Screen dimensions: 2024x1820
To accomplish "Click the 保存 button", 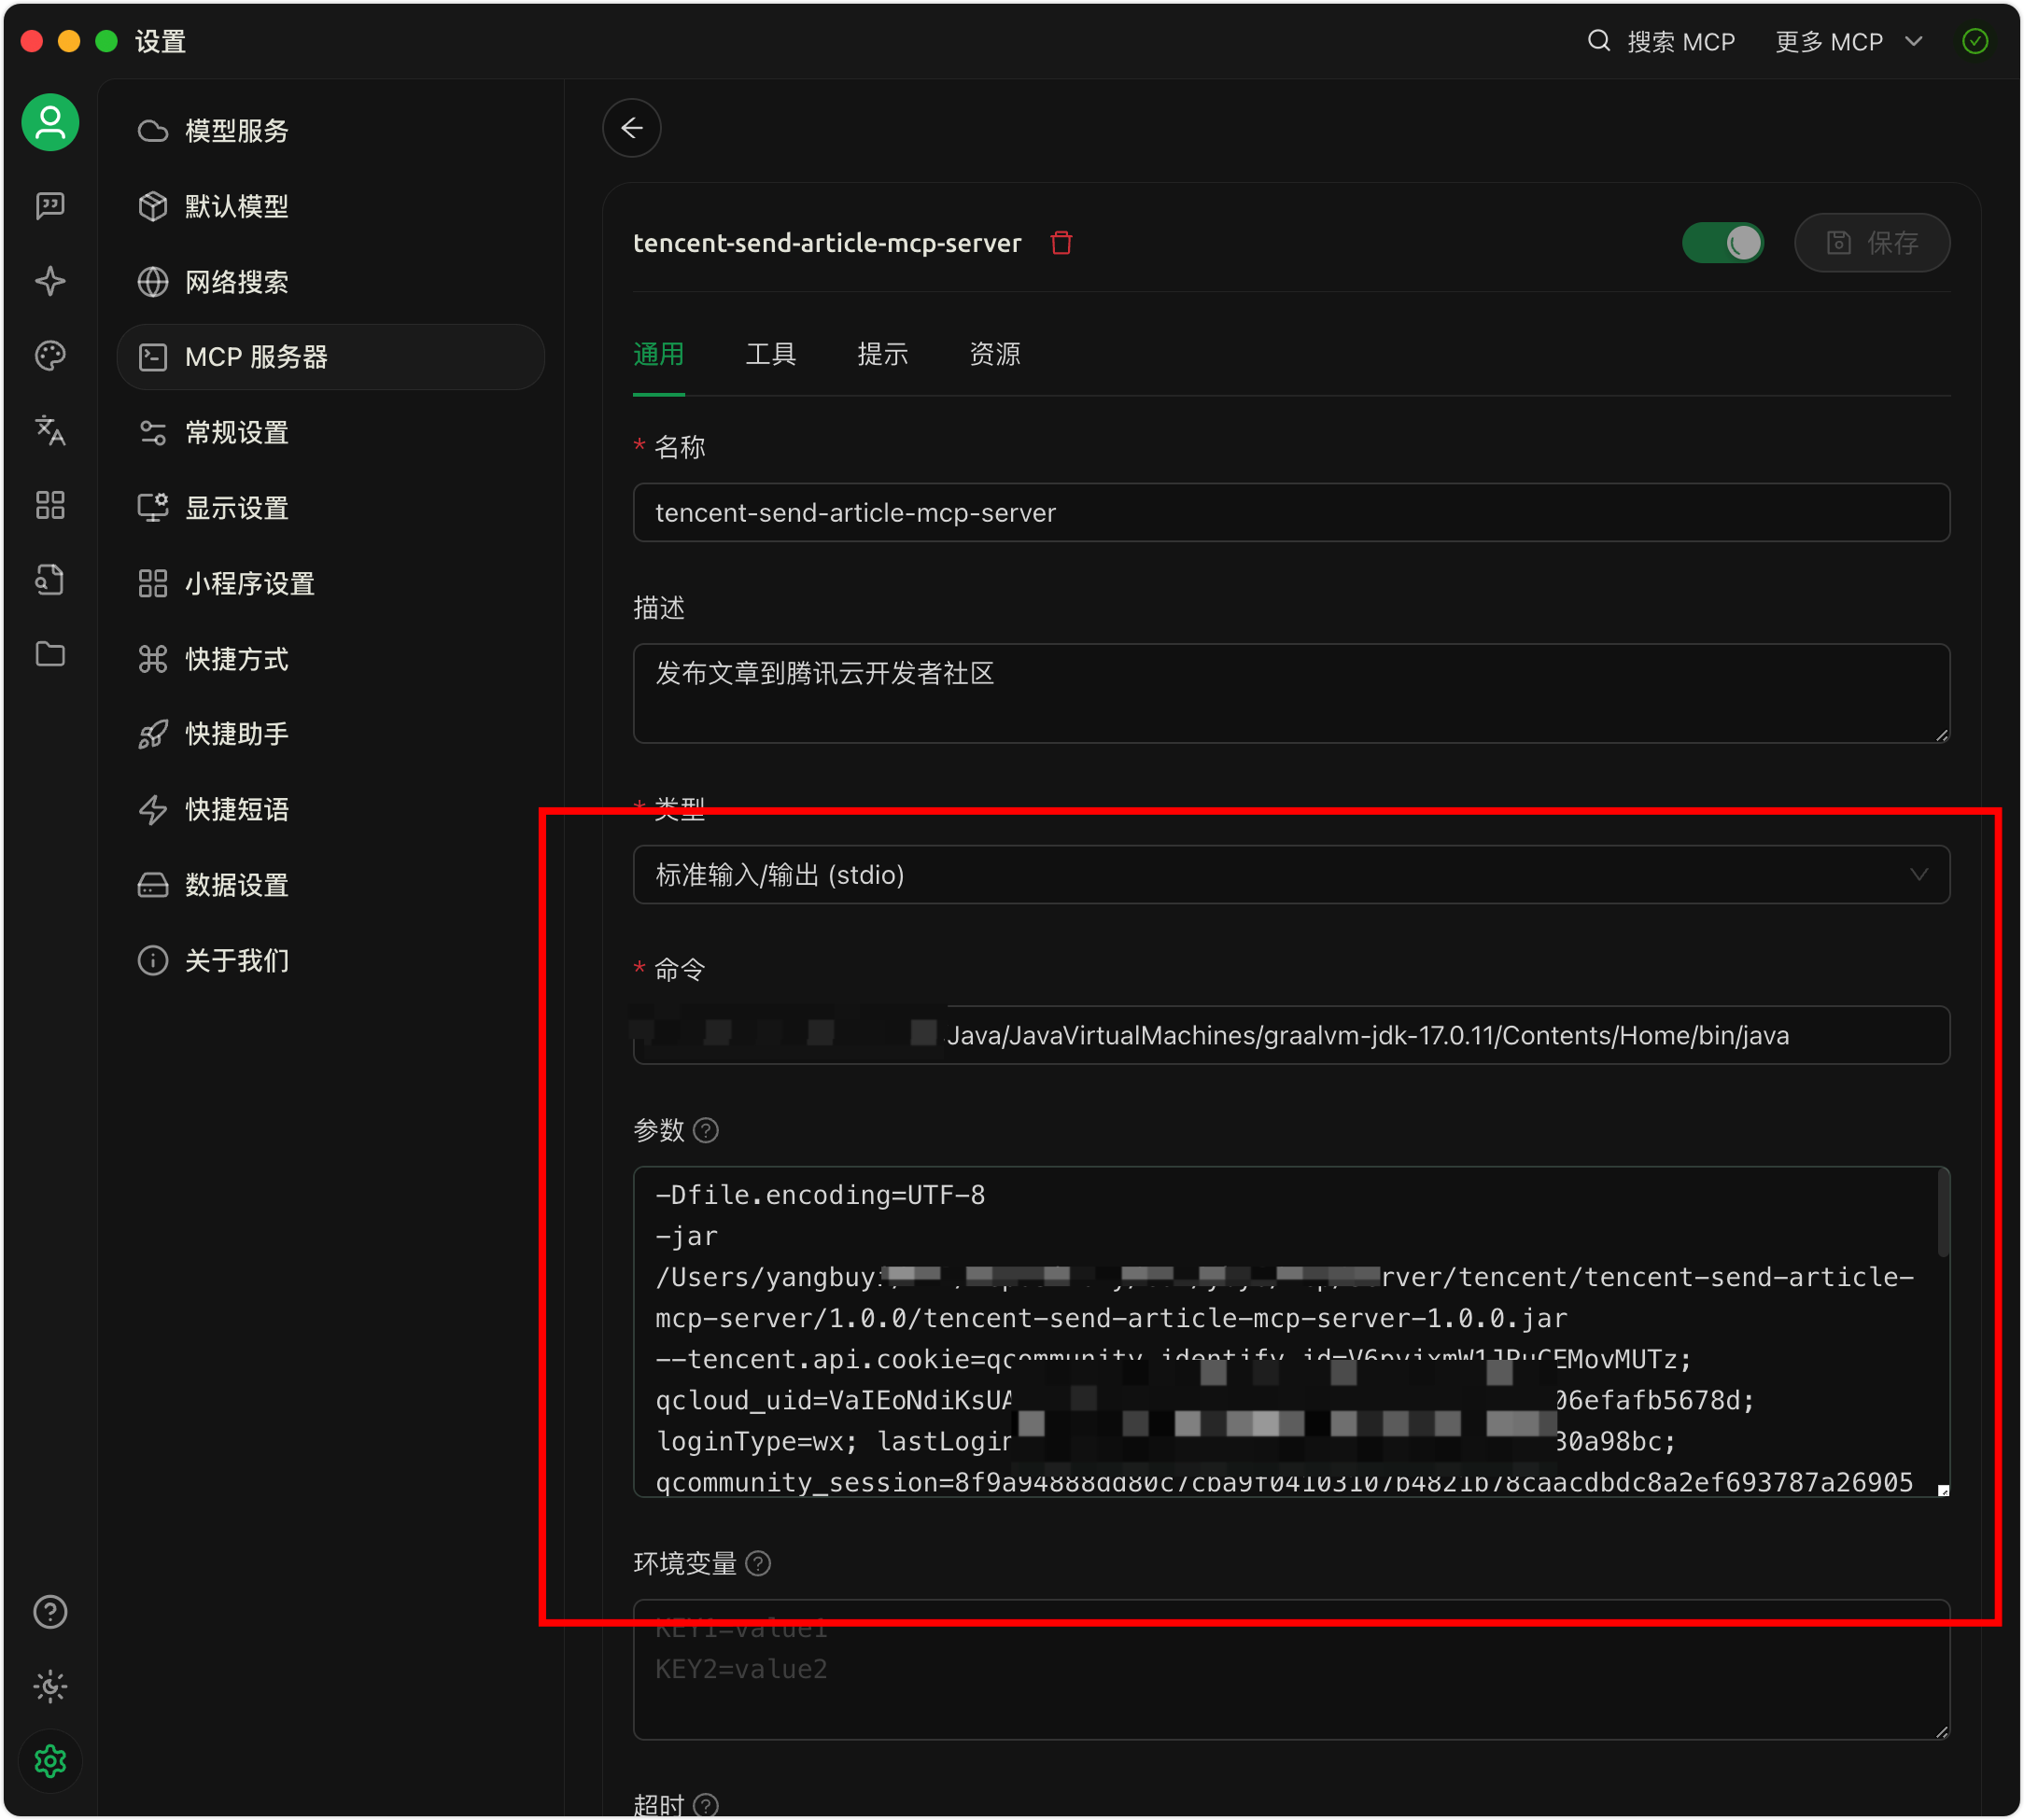I will coord(1872,243).
